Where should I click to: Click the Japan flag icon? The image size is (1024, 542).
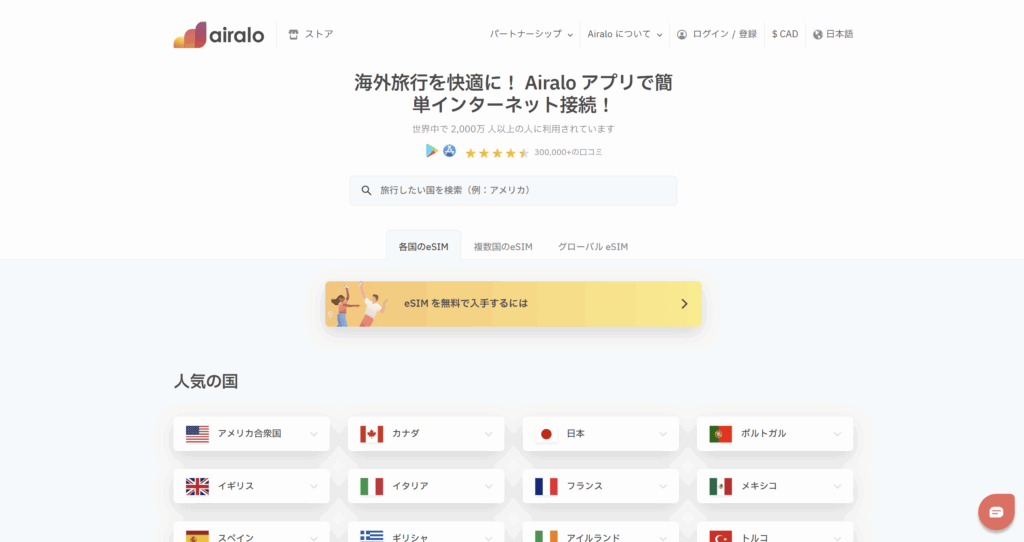click(546, 434)
